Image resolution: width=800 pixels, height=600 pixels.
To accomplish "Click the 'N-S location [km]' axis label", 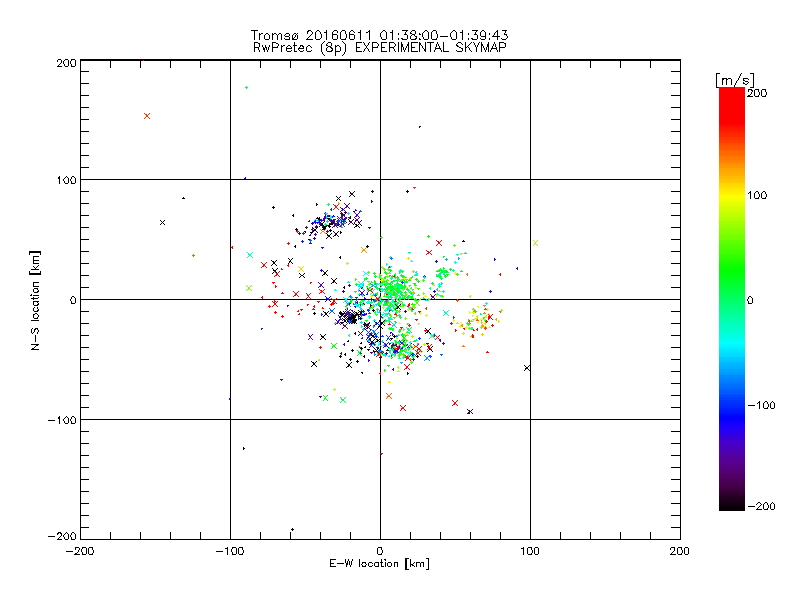I will coord(35,300).
